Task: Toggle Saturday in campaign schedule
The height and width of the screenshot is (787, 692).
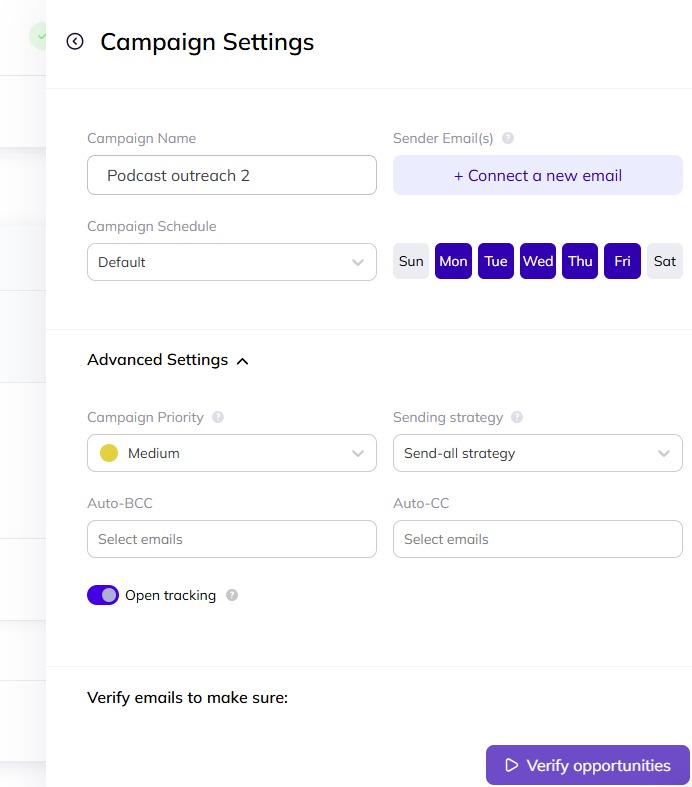Action: pyautogui.click(x=665, y=261)
